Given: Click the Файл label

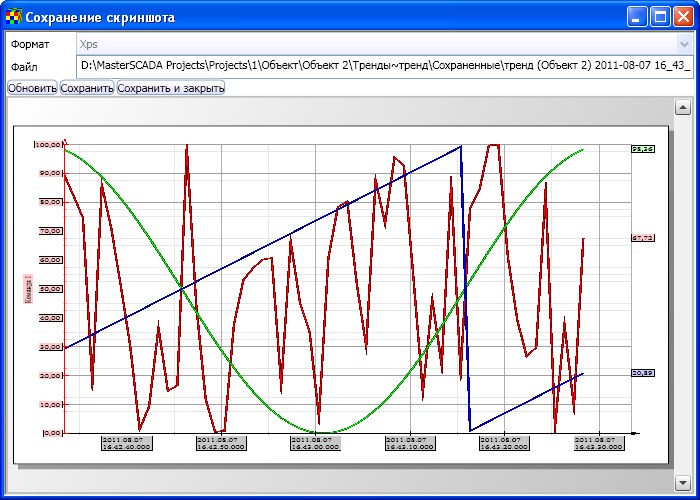Looking at the screenshot, I should point(24,67).
